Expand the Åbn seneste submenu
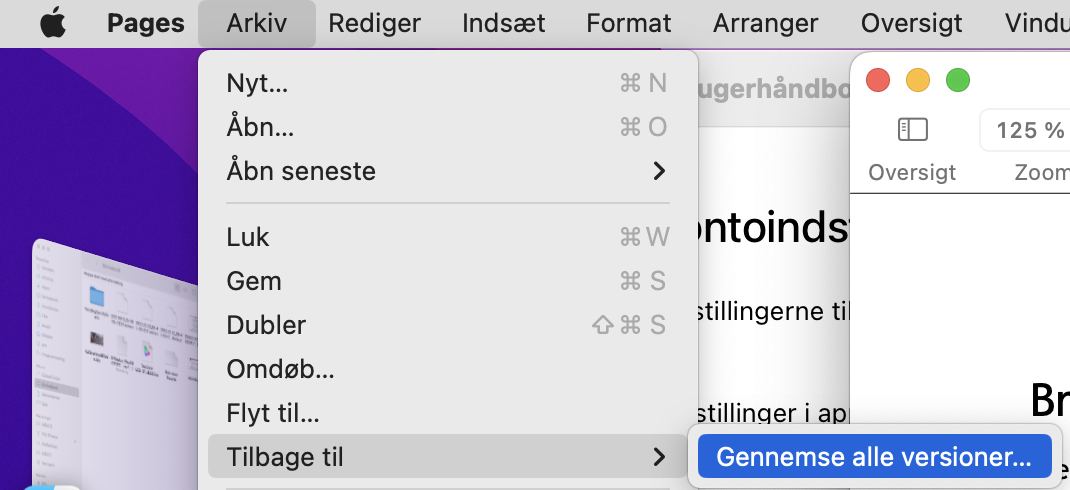This screenshot has width=1070, height=490. pyautogui.click(x=658, y=171)
